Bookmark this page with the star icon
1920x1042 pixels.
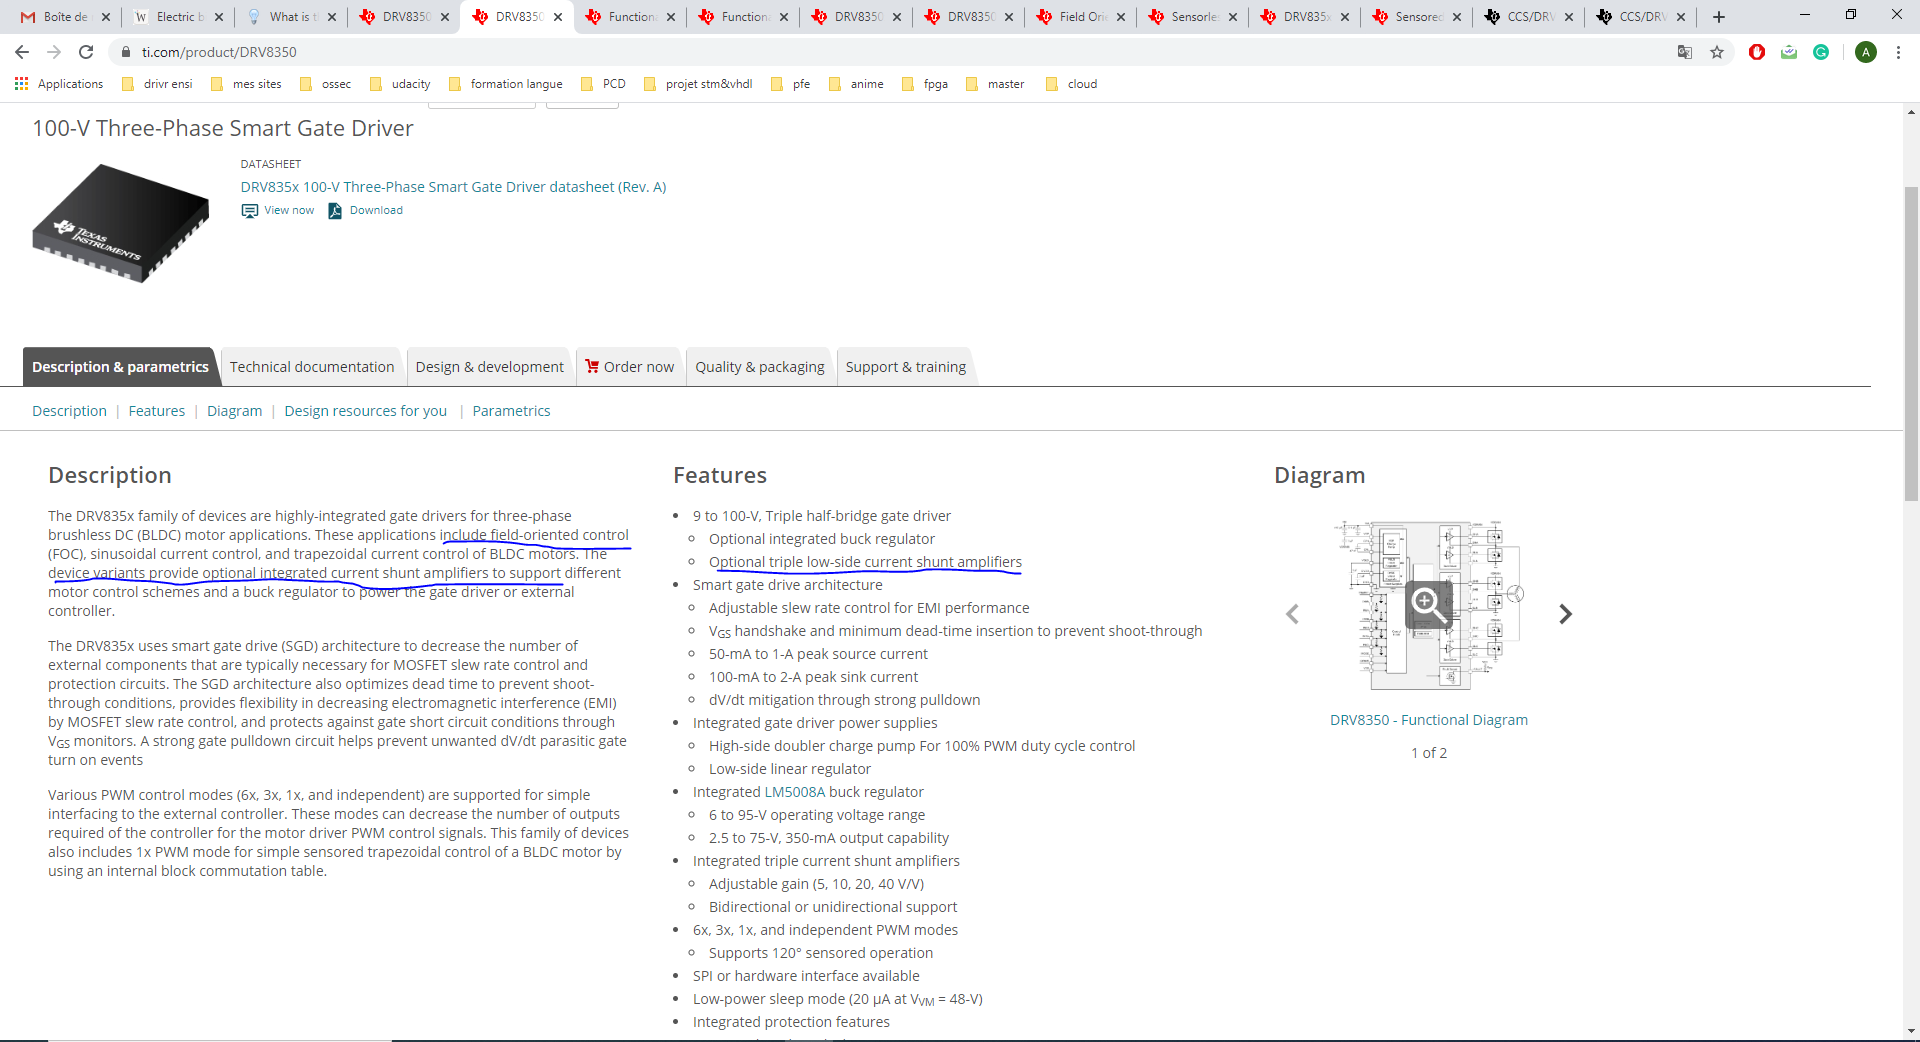tap(1717, 52)
